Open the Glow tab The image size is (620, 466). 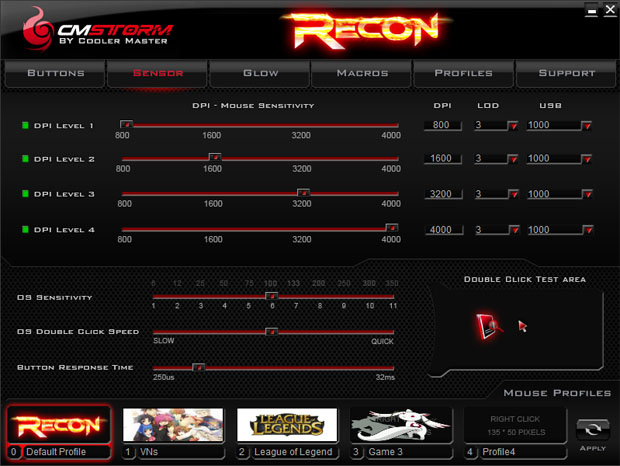click(260, 74)
